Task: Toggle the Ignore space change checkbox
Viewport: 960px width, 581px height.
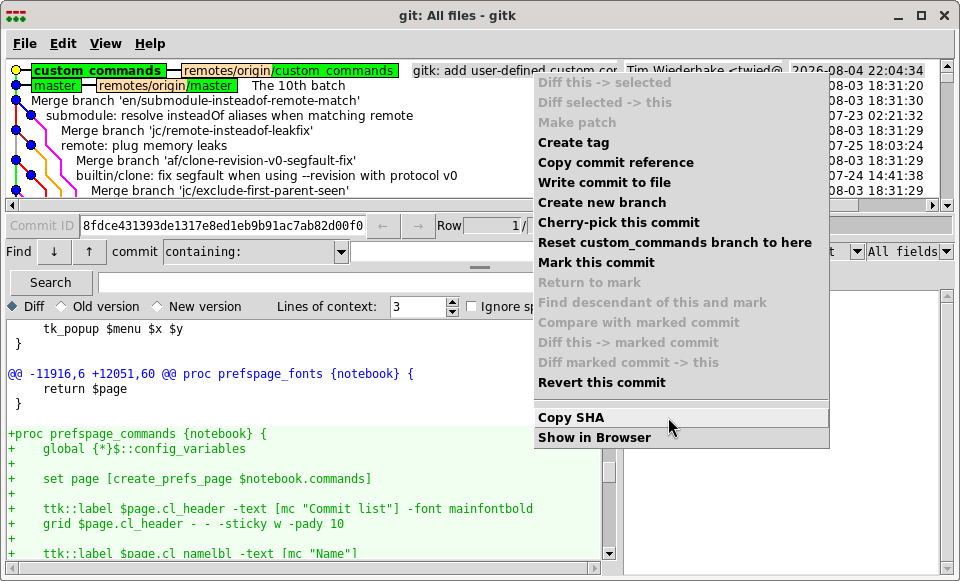Action: pos(471,306)
